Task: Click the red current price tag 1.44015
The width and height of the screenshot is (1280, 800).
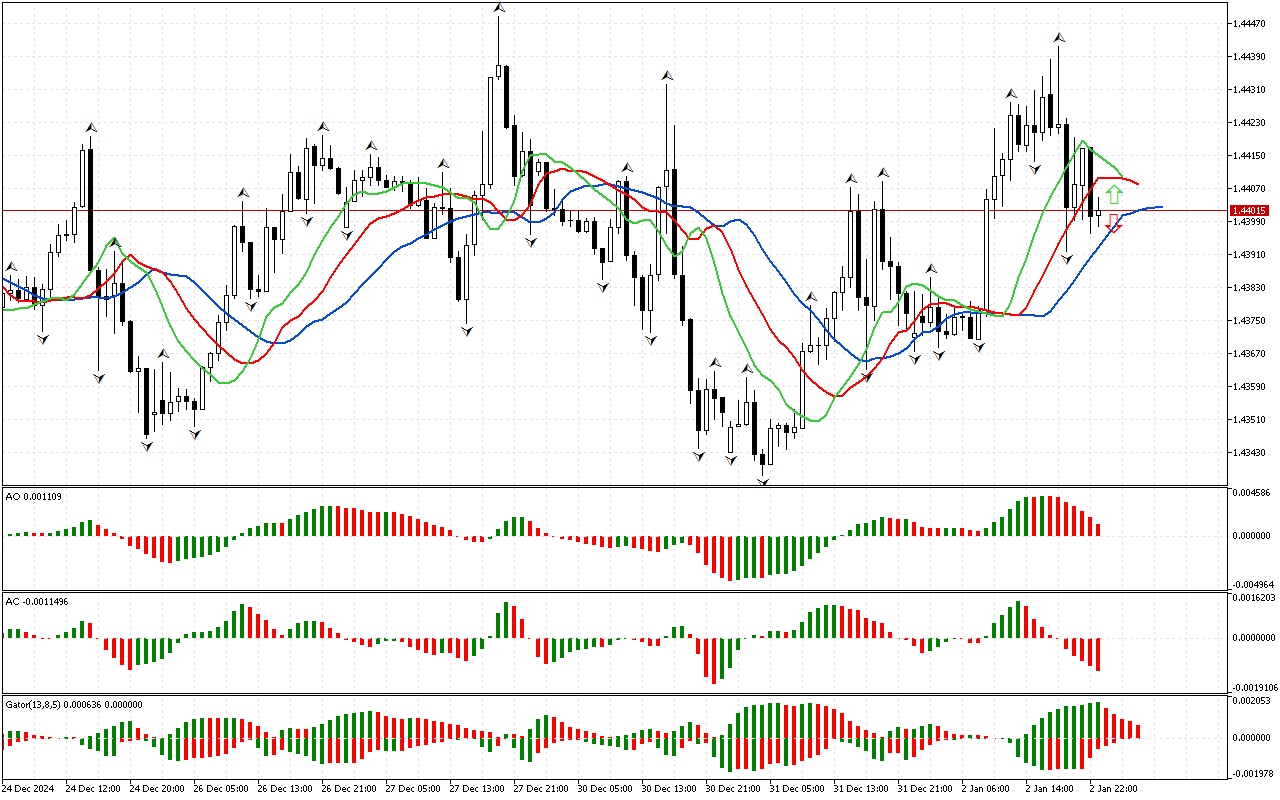Action: coord(1250,211)
